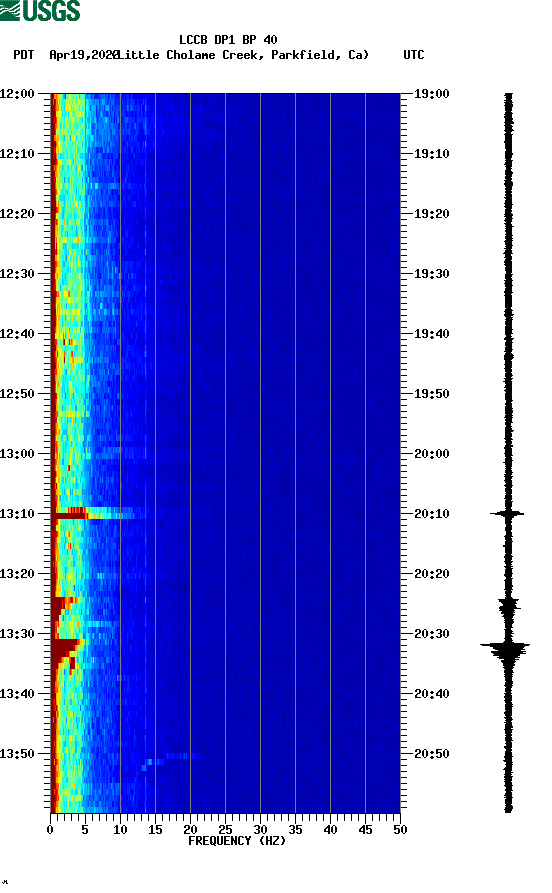Viewport: 552px width, 893px height.
Task: Click the waveform burst near 20:25 UTC
Action: [x=509, y=607]
